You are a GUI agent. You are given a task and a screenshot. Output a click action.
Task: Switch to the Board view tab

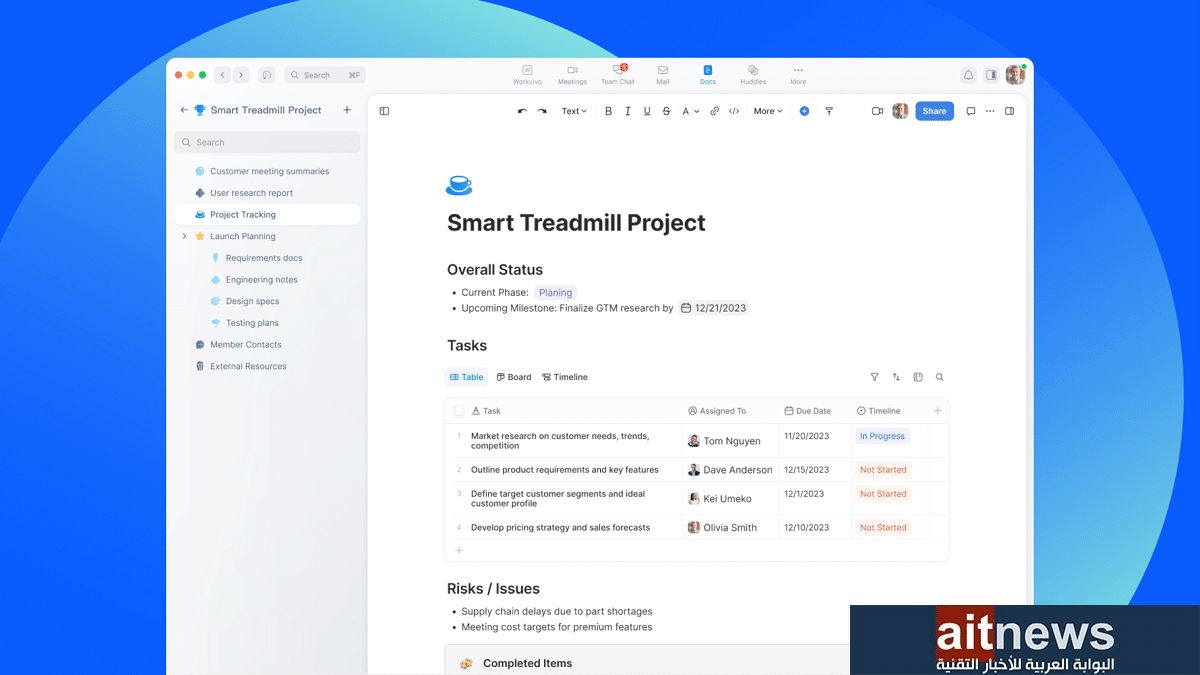tap(514, 377)
